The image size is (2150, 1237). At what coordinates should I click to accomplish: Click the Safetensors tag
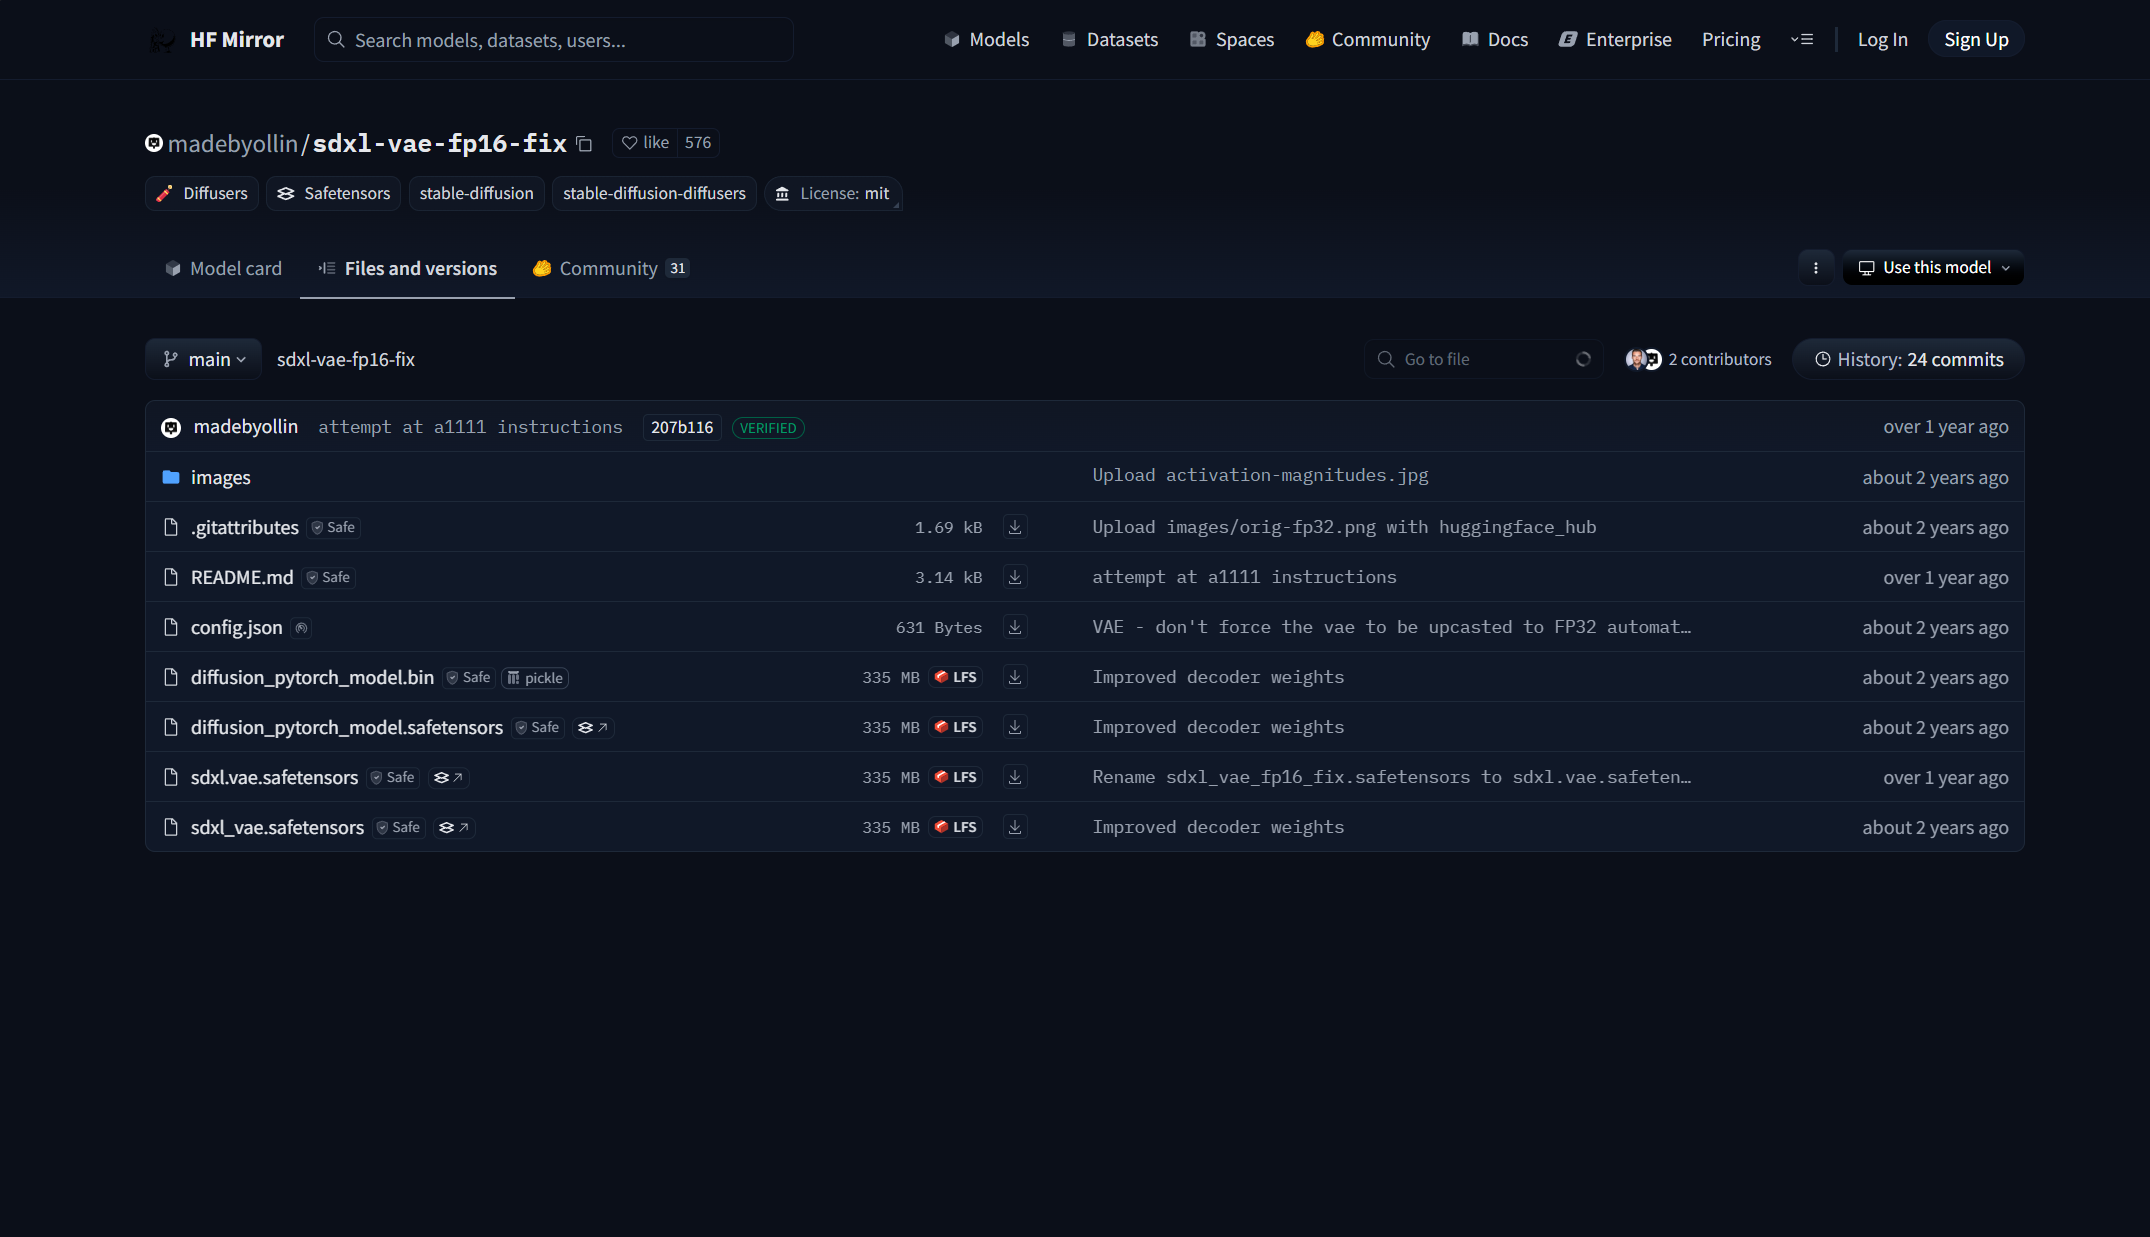coord(334,194)
